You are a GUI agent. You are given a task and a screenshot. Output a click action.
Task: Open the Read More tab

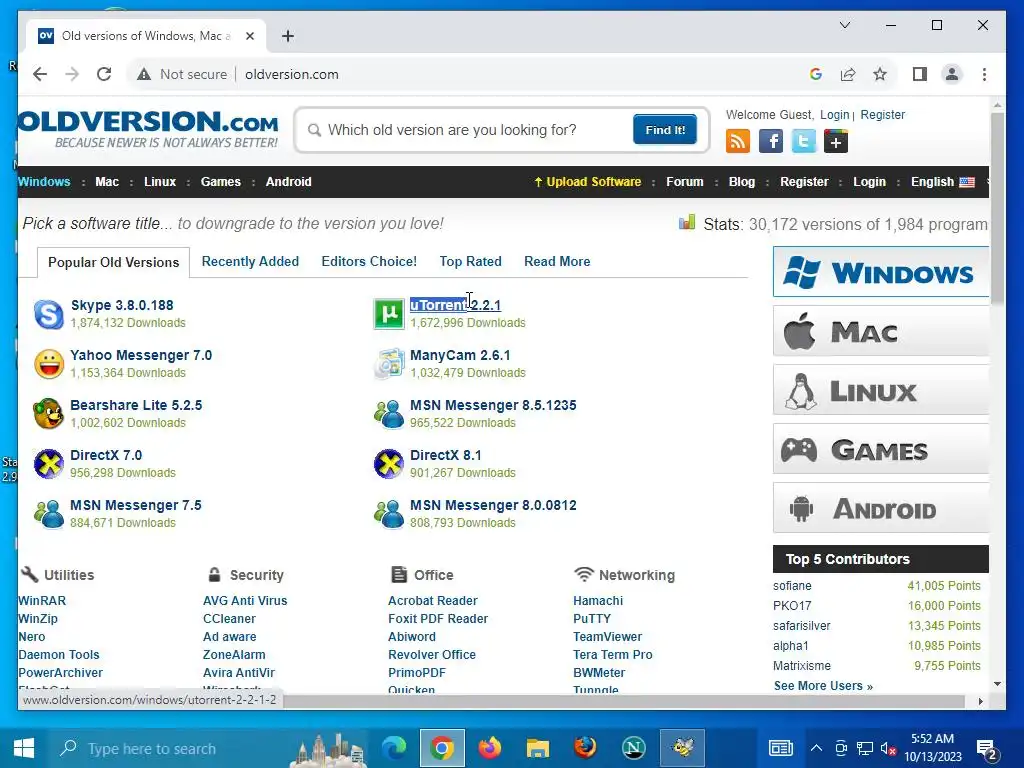point(557,261)
